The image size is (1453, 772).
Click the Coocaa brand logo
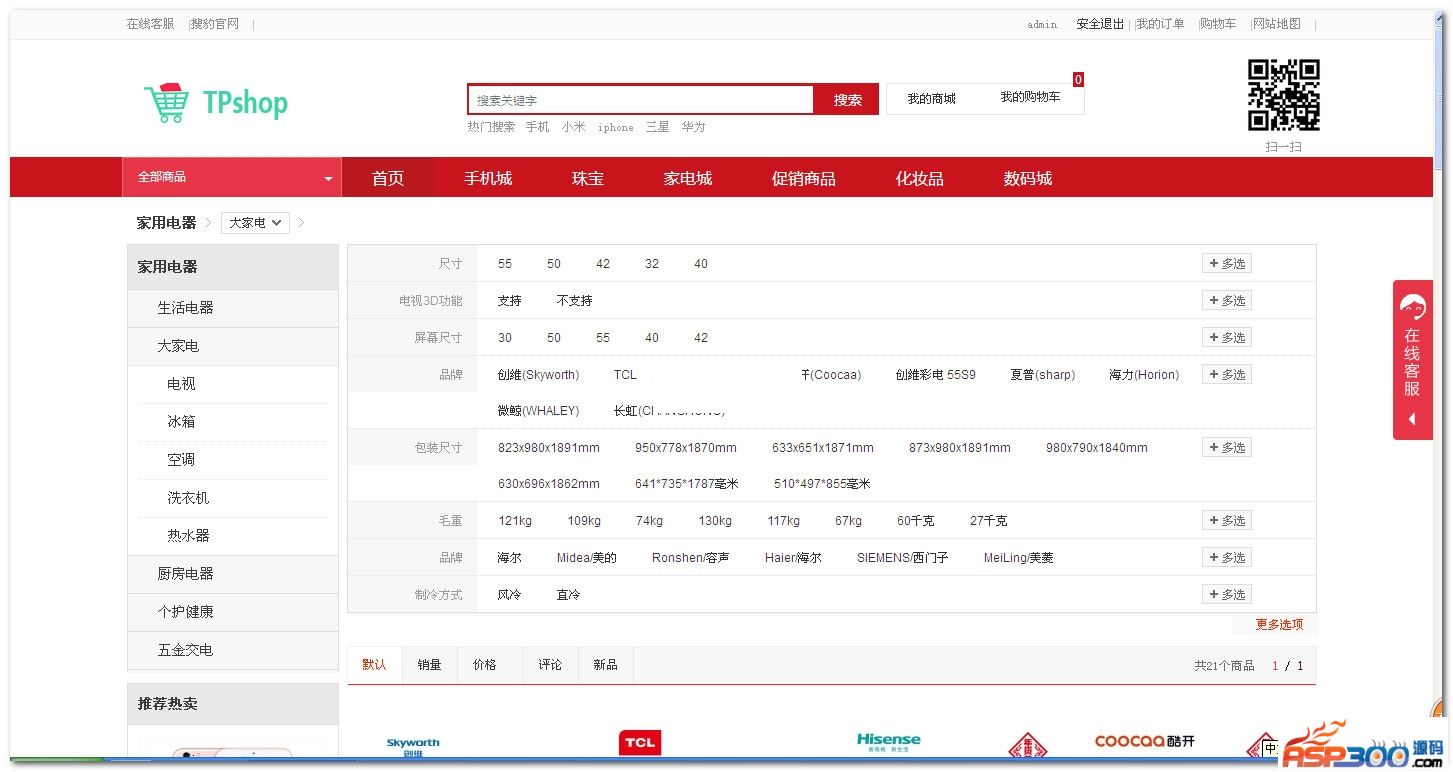click(1144, 742)
